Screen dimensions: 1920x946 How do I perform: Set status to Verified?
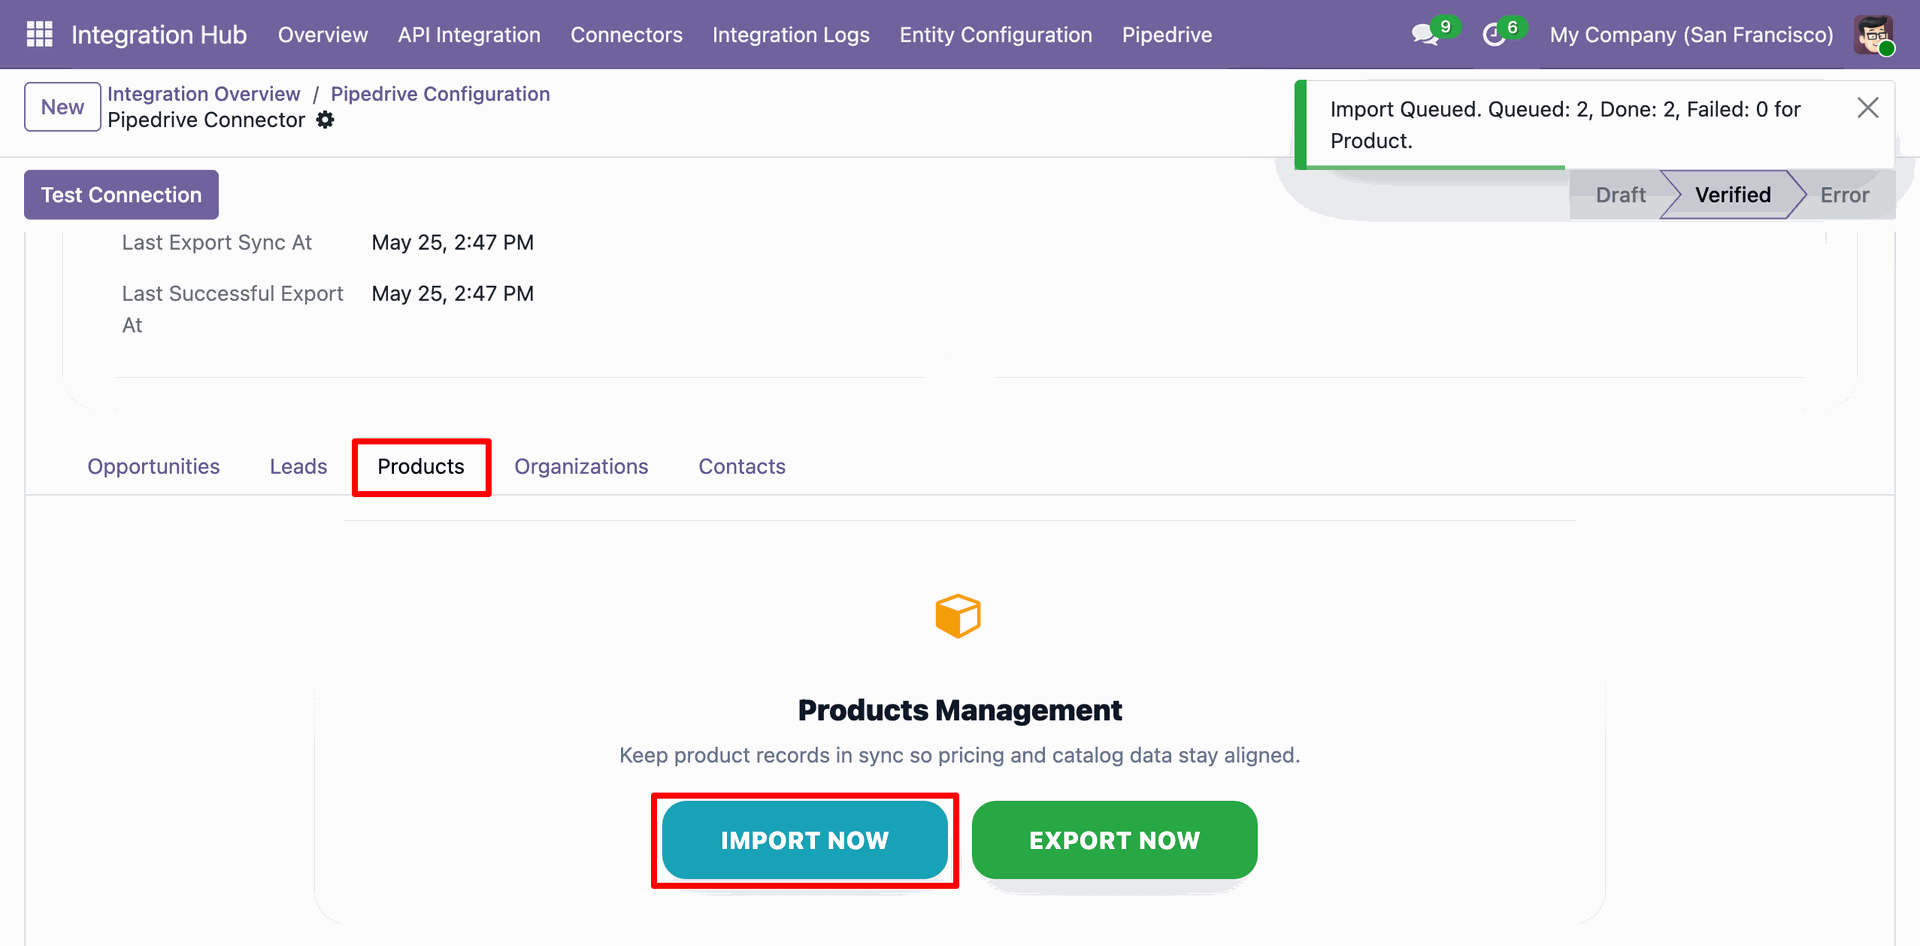(x=1732, y=195)
